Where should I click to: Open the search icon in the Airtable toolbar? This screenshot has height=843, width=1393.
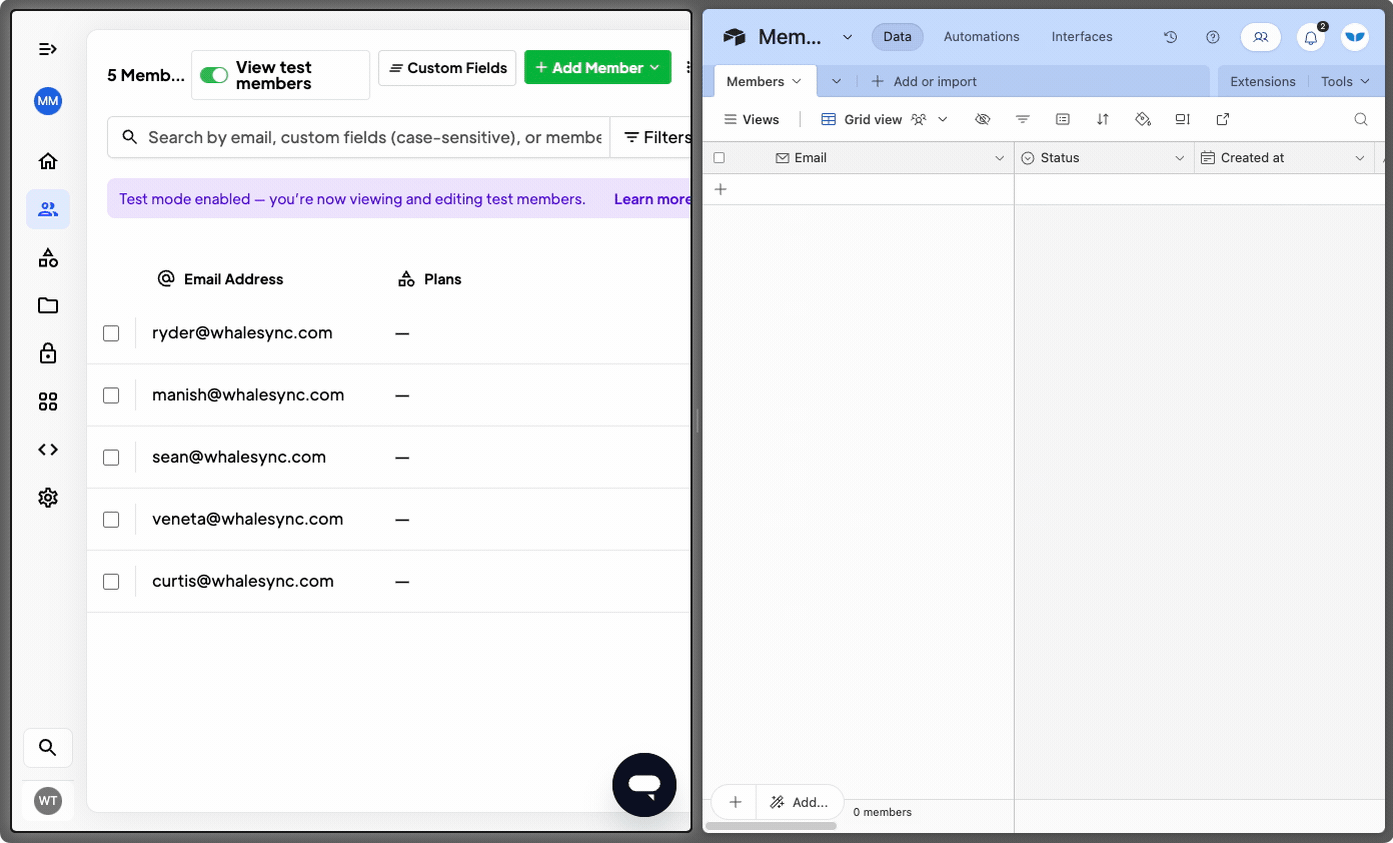coord(1361,119)
